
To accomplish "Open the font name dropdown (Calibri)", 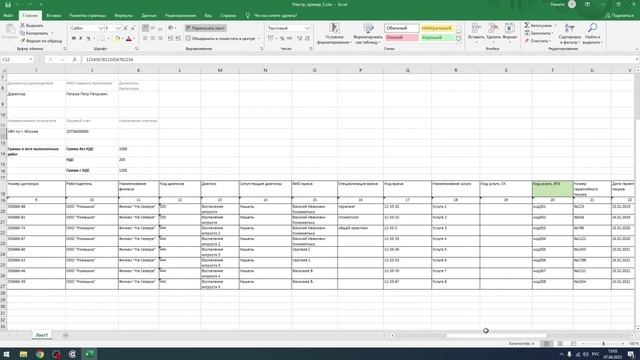I will pos(100,28).
